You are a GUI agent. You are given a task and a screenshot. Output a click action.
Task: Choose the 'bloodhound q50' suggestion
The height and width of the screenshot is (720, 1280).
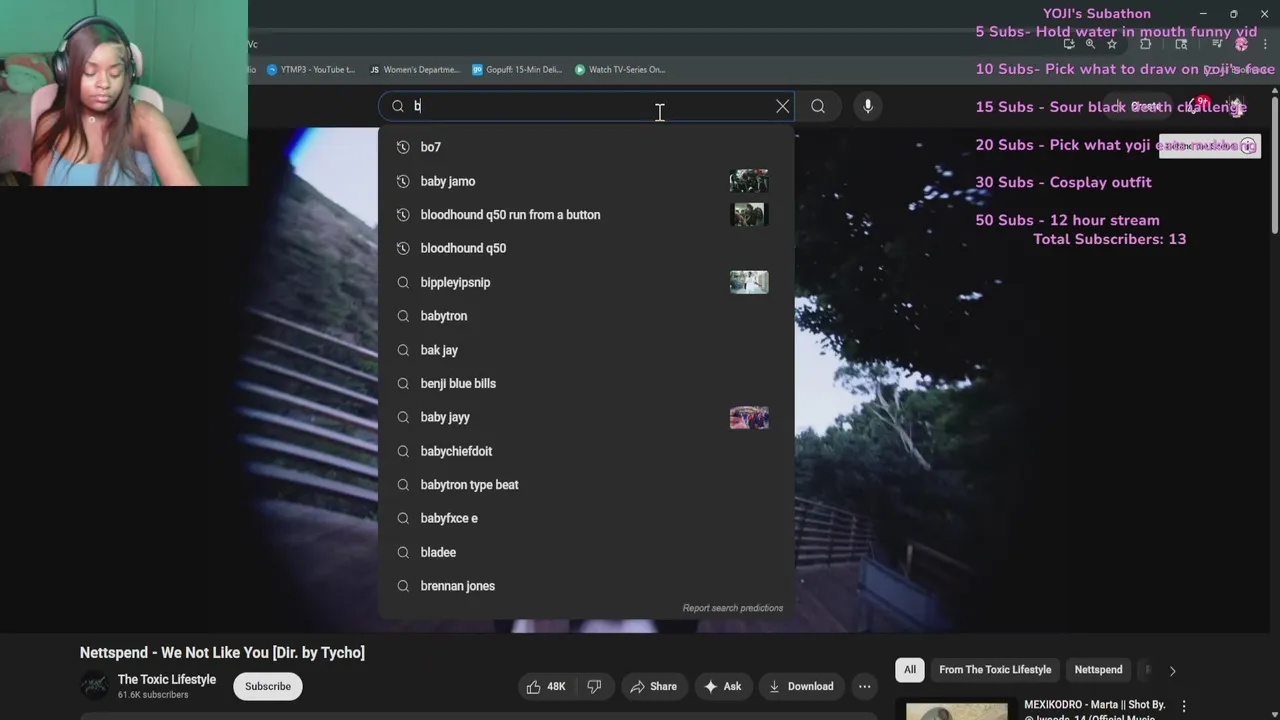tap(586, 248)
